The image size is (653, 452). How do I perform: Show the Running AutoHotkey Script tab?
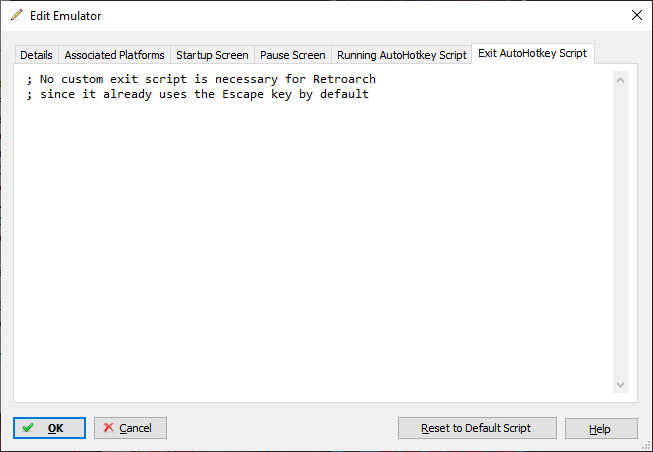click(402, 55)
